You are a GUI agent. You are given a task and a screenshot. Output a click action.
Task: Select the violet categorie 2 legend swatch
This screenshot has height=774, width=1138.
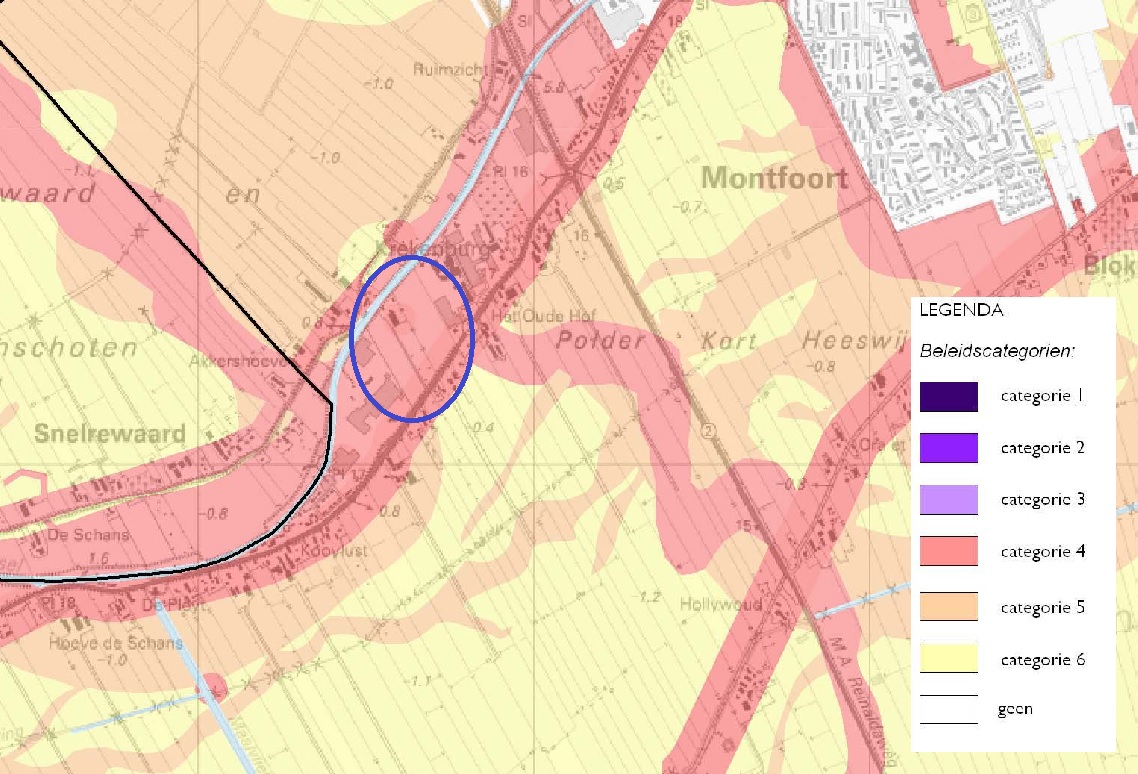pyautogui.click(x=948, y=447)
